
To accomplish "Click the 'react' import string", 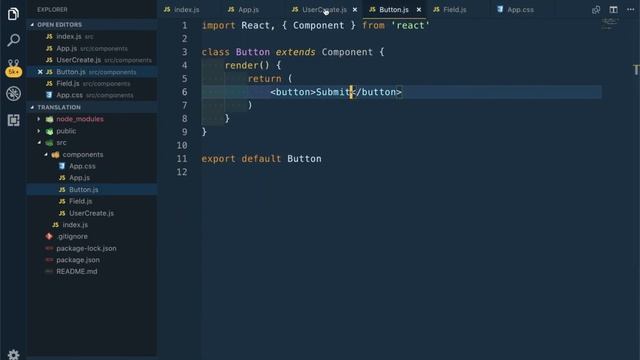I will pos(410,25).
